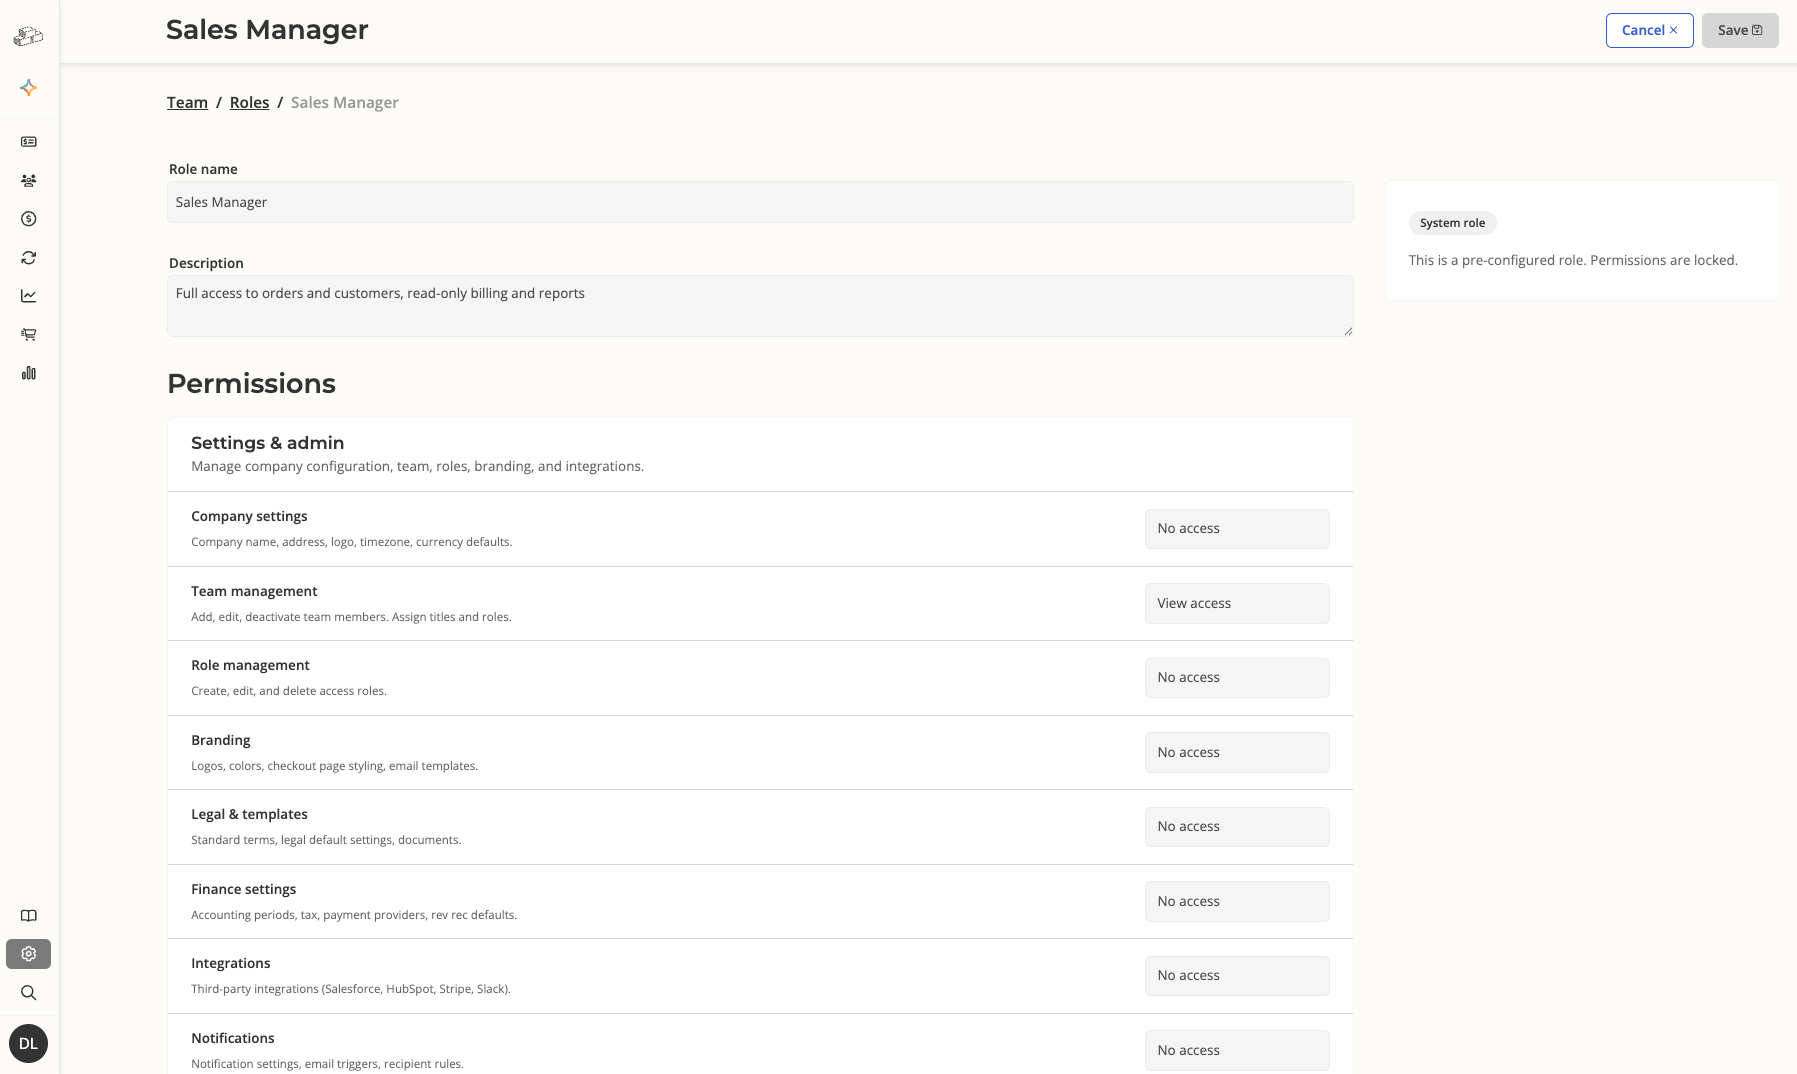Click the 'Branding' row label
The image size is (1797, 1074).
[x=220, y=740]
